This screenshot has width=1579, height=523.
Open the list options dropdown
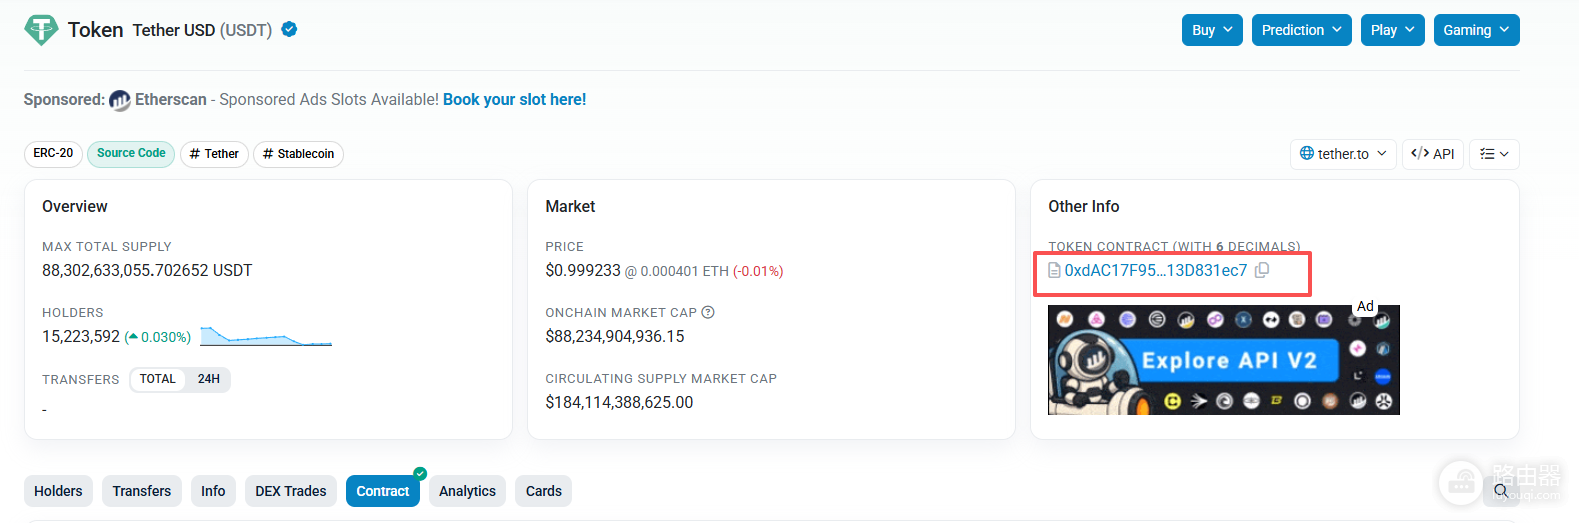(1494, 154)
